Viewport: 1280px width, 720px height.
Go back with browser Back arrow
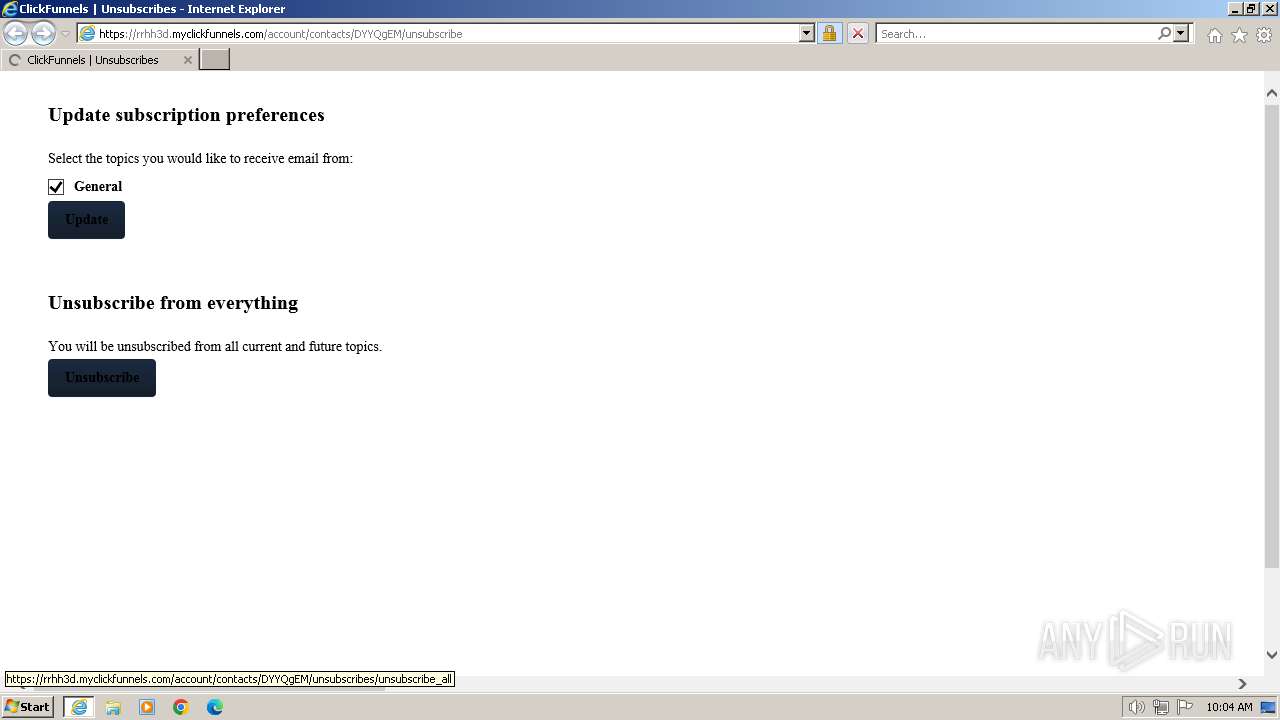[15, 34]
